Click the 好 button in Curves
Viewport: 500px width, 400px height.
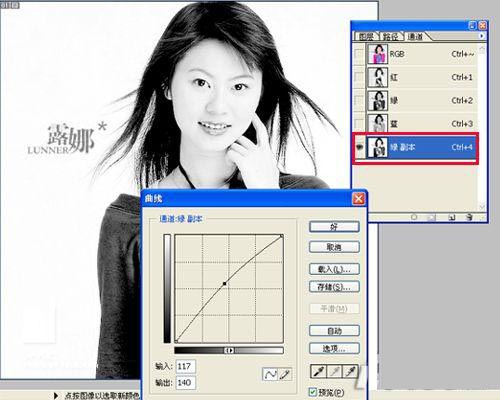tap(334, 227)
